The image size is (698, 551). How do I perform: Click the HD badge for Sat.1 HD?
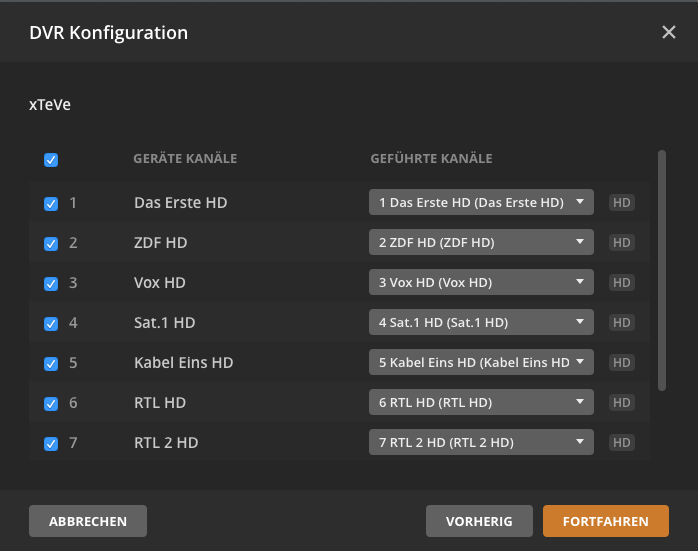[622, 323]
